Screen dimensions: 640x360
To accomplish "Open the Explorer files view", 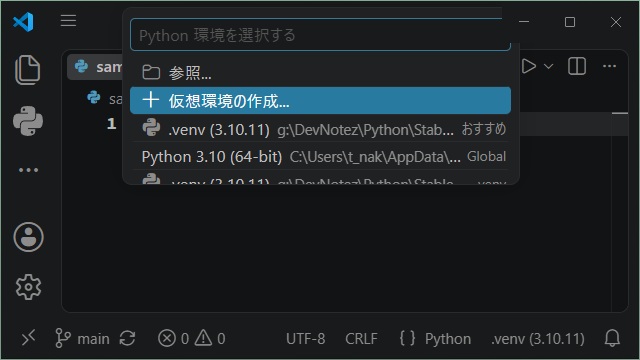I will tap(28, 70).
